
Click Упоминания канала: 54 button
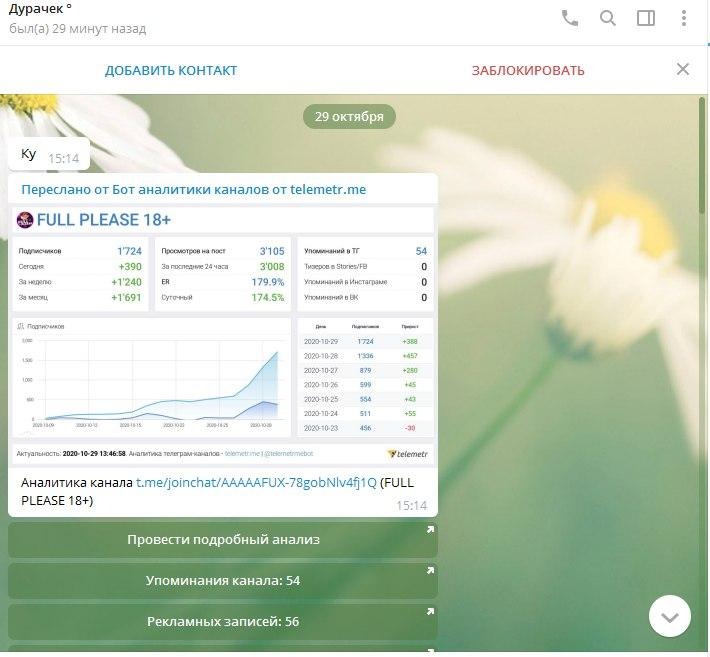(x=223, y=581)
